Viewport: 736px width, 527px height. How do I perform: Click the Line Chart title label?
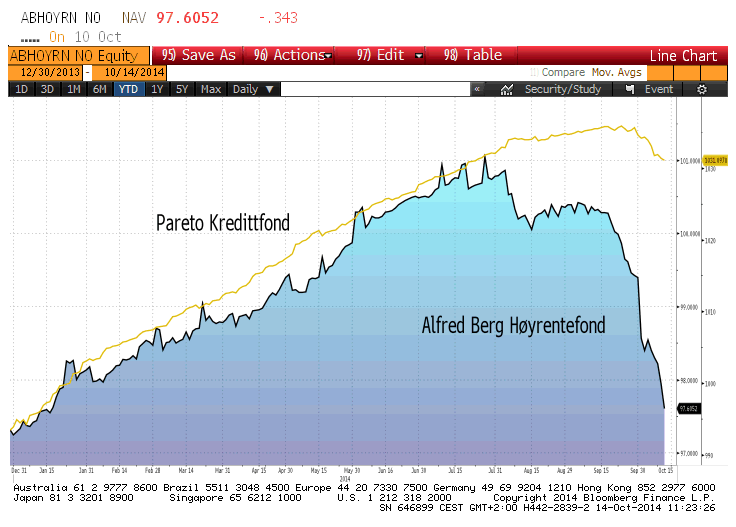tap(683, 56)
